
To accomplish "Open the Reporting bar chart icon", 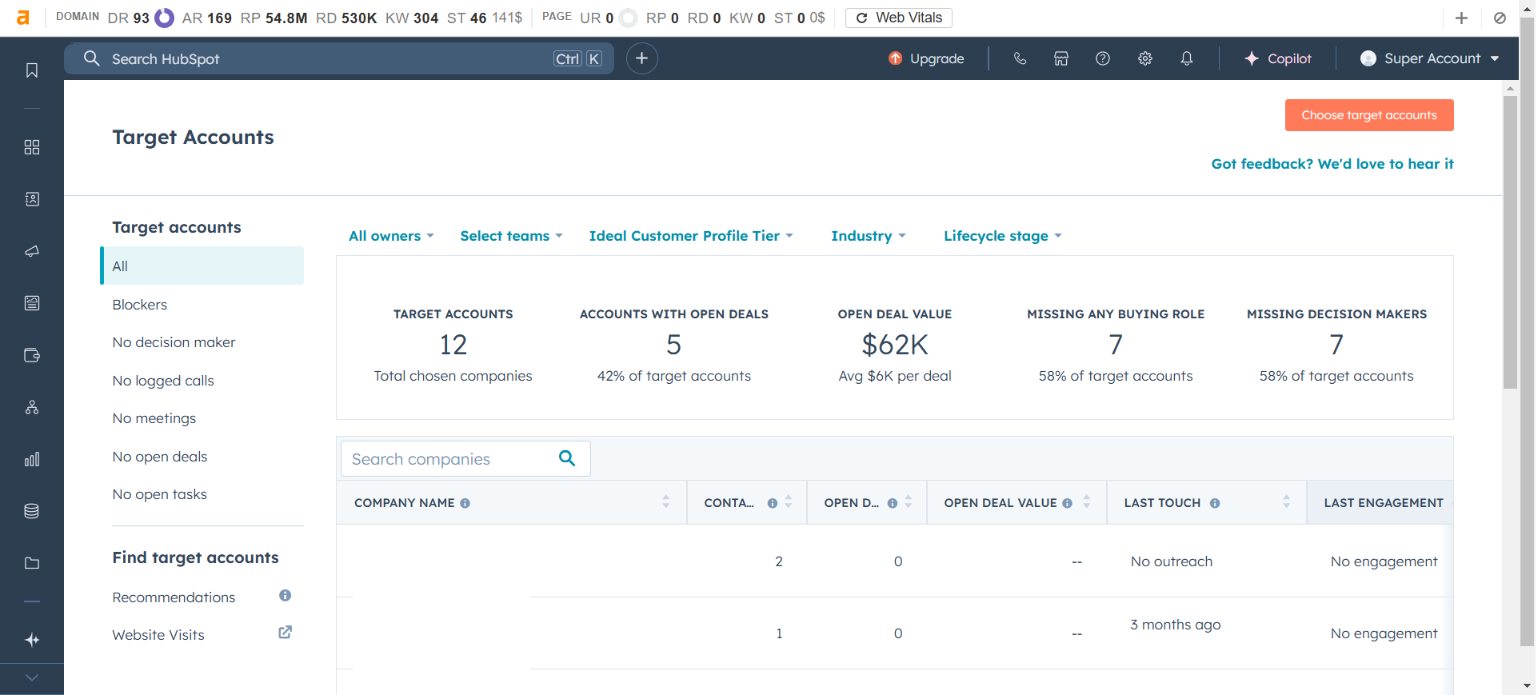I will point(32,459).
